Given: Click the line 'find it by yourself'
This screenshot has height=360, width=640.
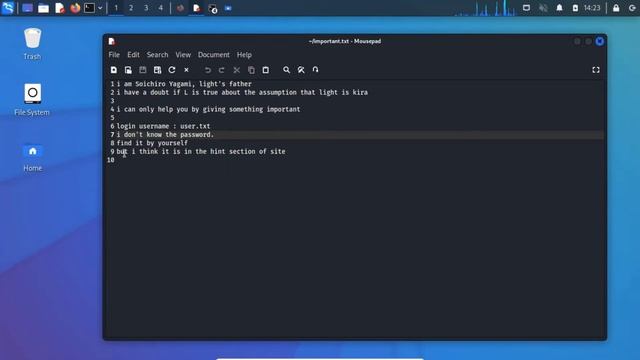Looking at the screenshot, I should [x=152, y=143].
